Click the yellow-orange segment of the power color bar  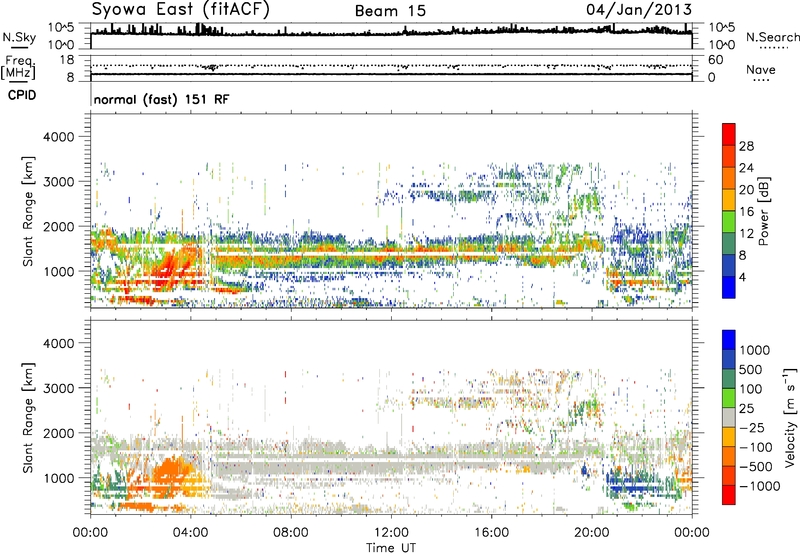point(729,199)
